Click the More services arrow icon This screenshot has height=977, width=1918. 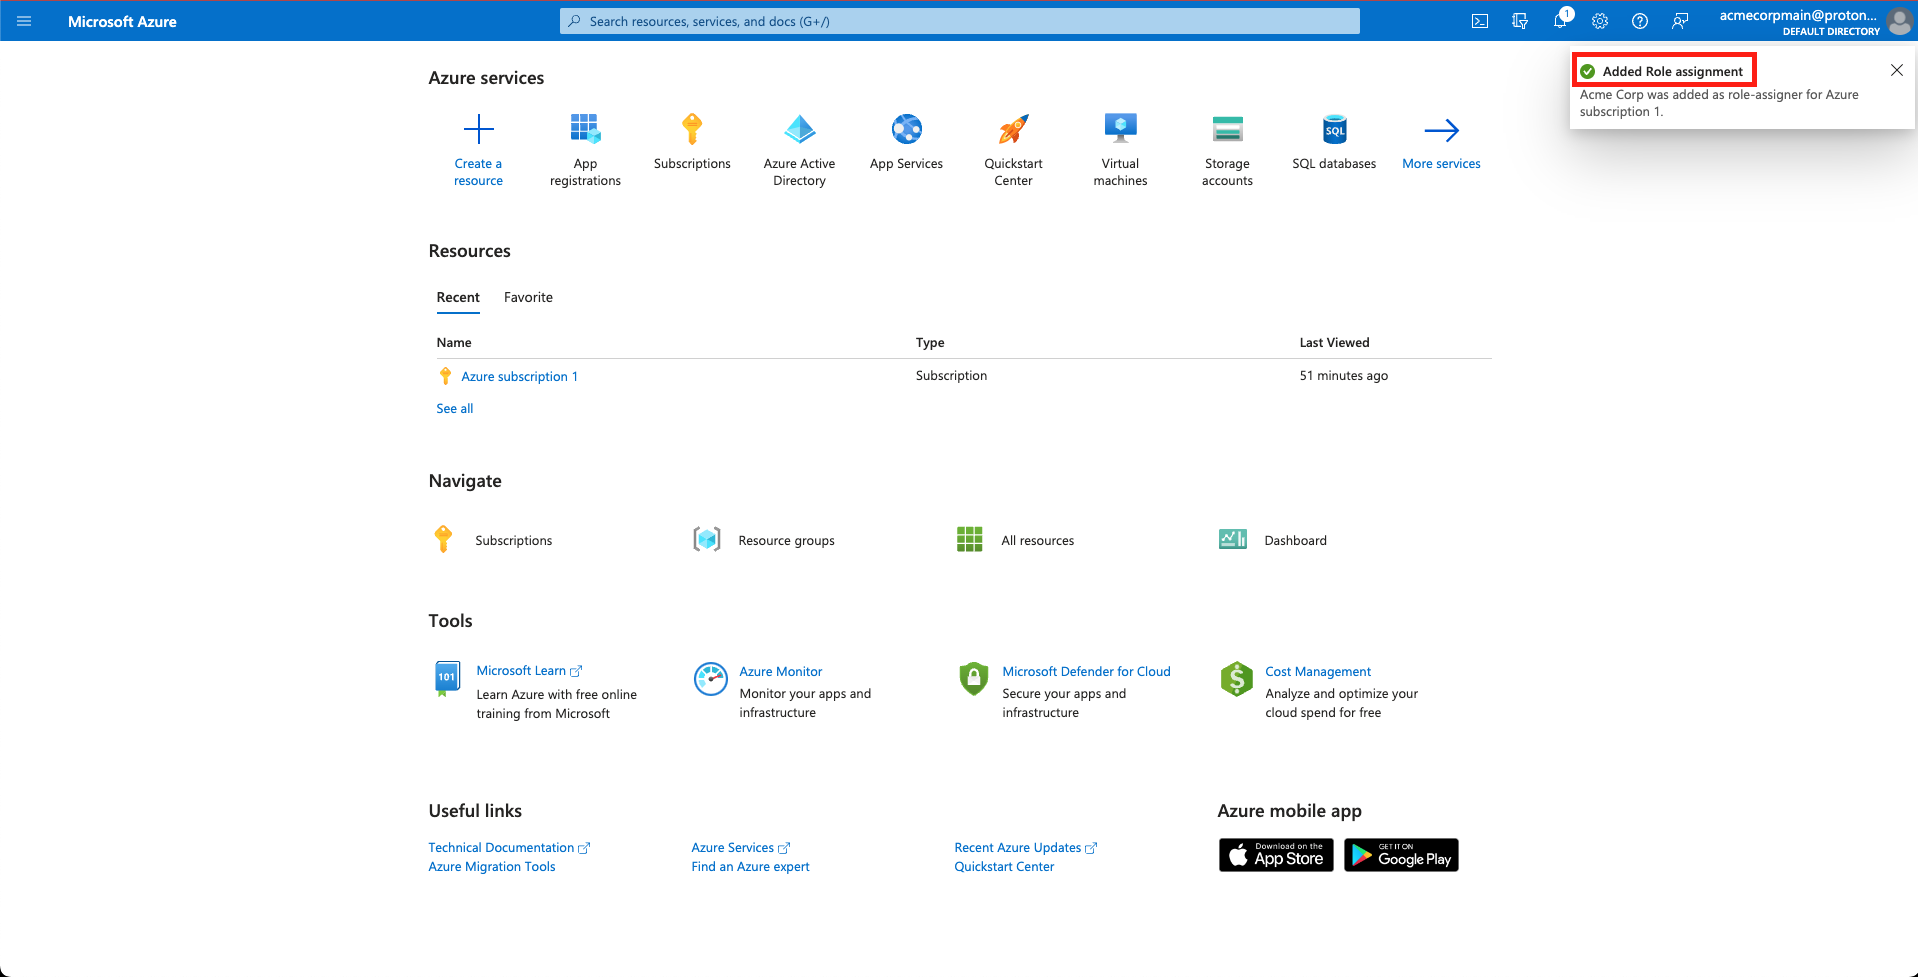1441,130
